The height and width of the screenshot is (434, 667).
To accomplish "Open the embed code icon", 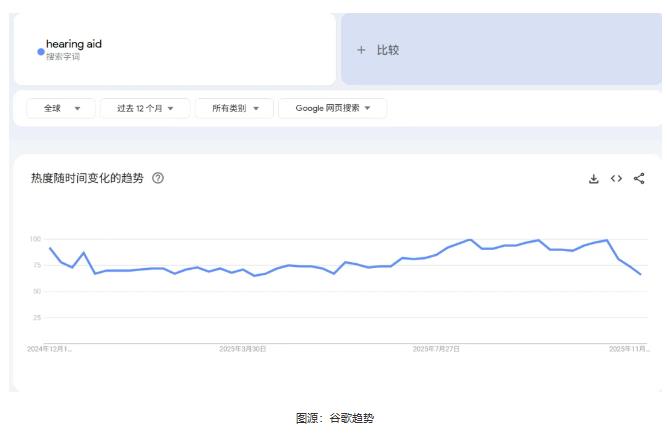I will pyautogui.click(x=616, y=179).
